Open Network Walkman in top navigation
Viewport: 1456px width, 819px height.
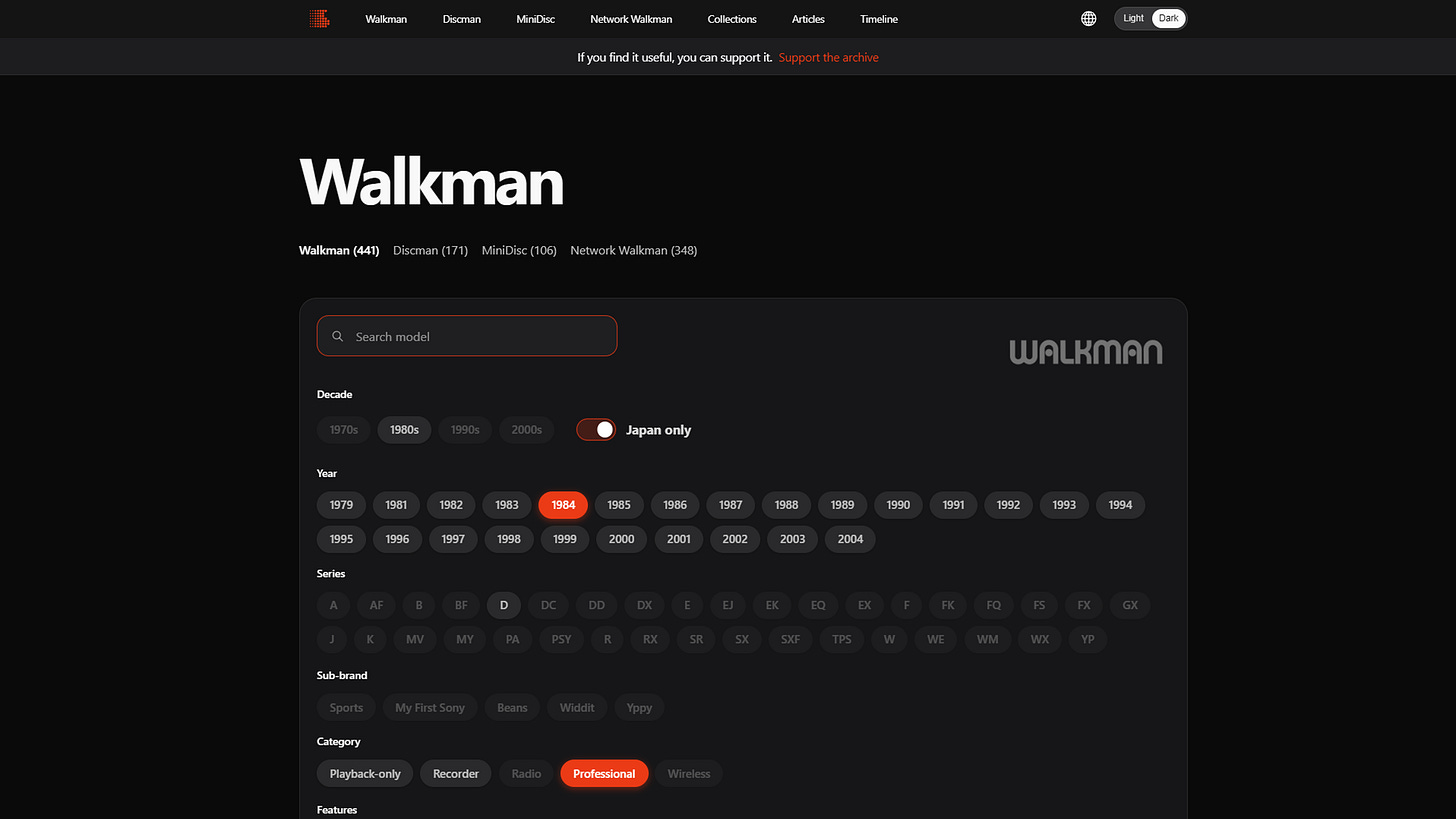coord(631,19)
